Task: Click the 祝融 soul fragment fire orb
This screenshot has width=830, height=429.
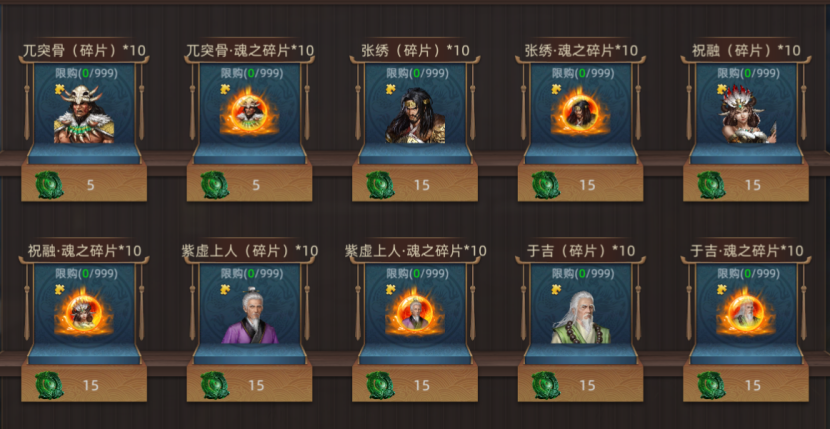Action: tap(84, 314)
